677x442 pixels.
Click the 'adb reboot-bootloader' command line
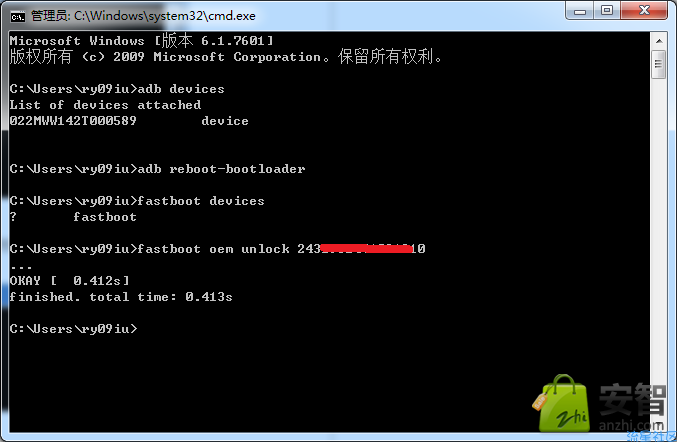(158, 169)
